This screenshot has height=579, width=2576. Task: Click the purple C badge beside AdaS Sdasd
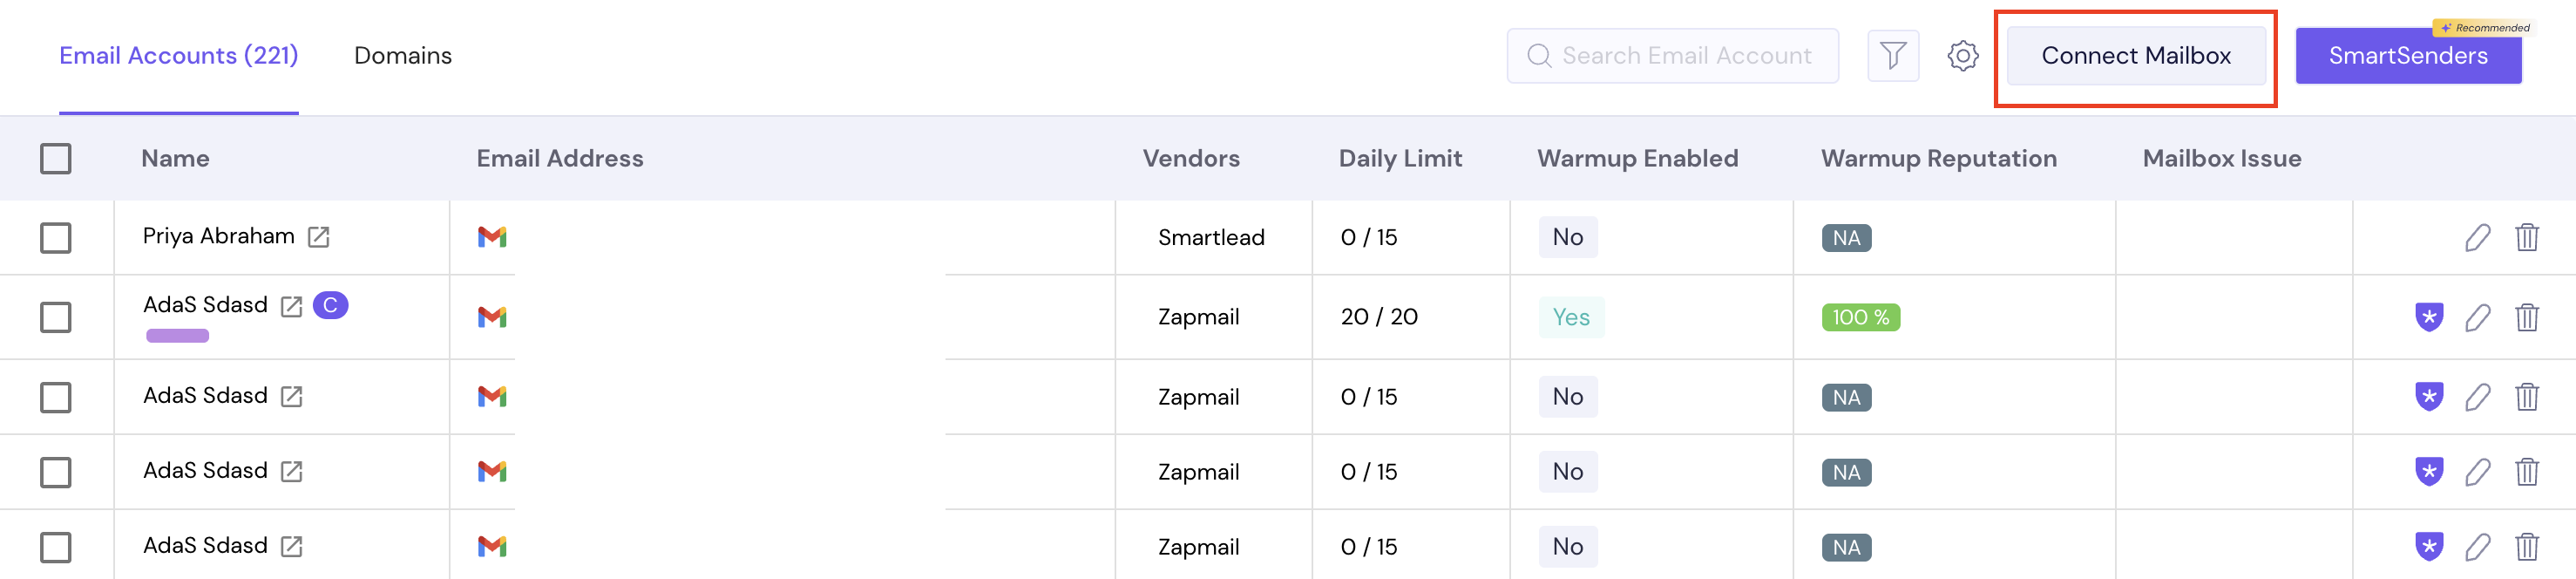[x=330, y=305]
